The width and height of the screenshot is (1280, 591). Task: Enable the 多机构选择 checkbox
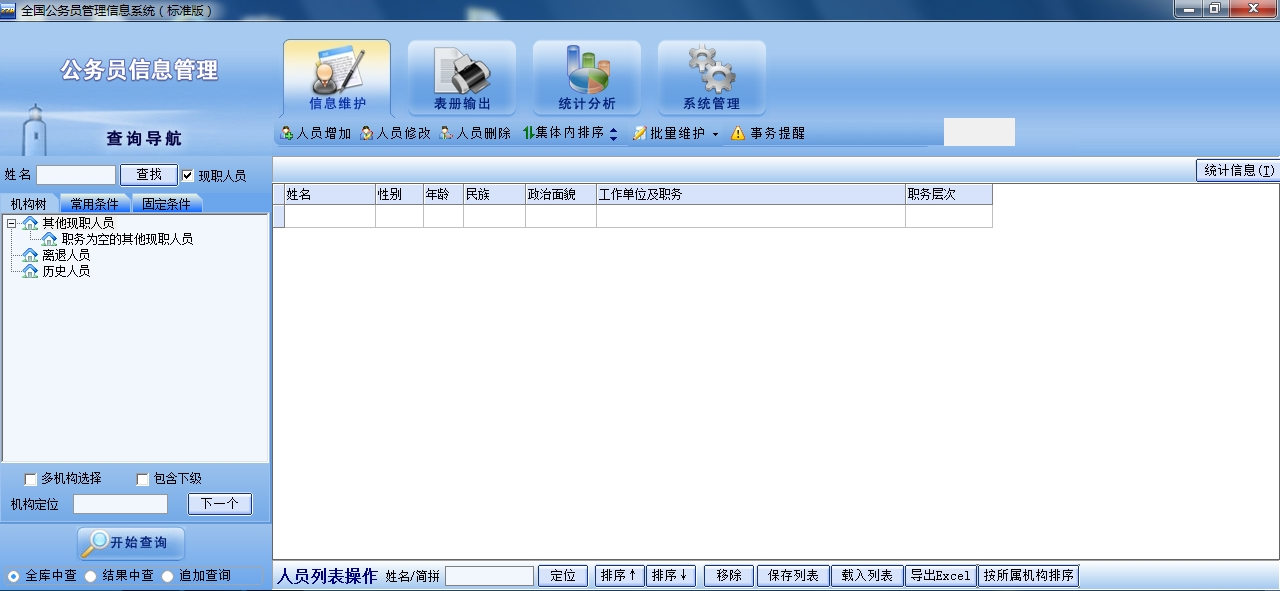(31, 479)
